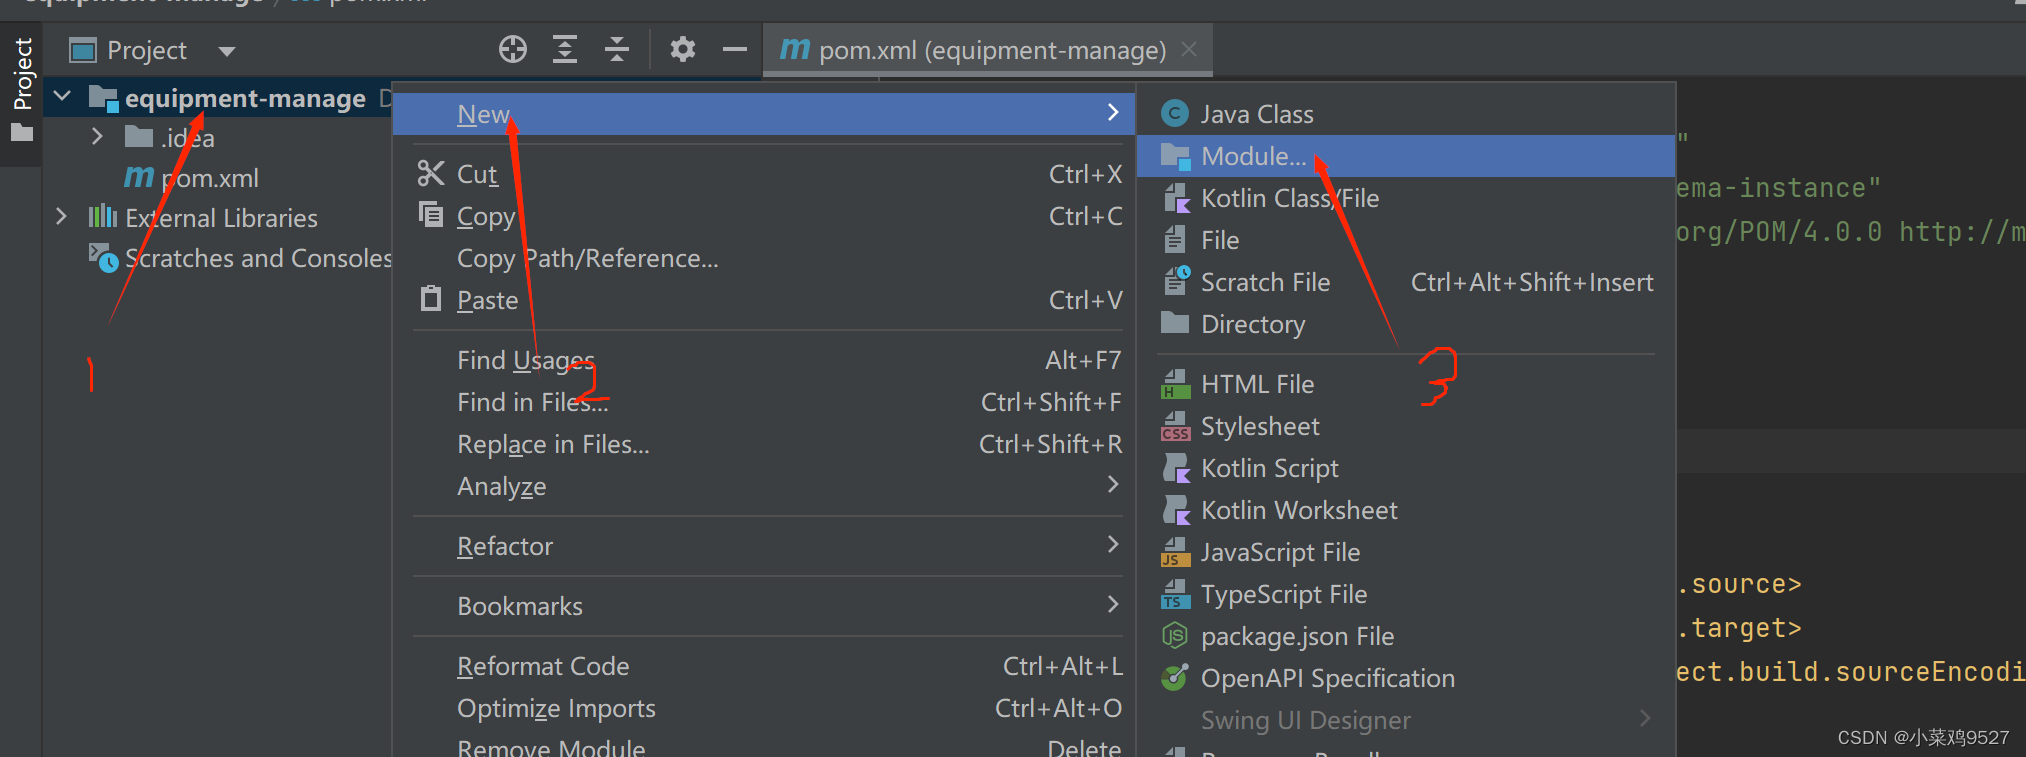2026x757 pixels.
Task: Click the HTML File icon
Action: (x=1176, y=384)
